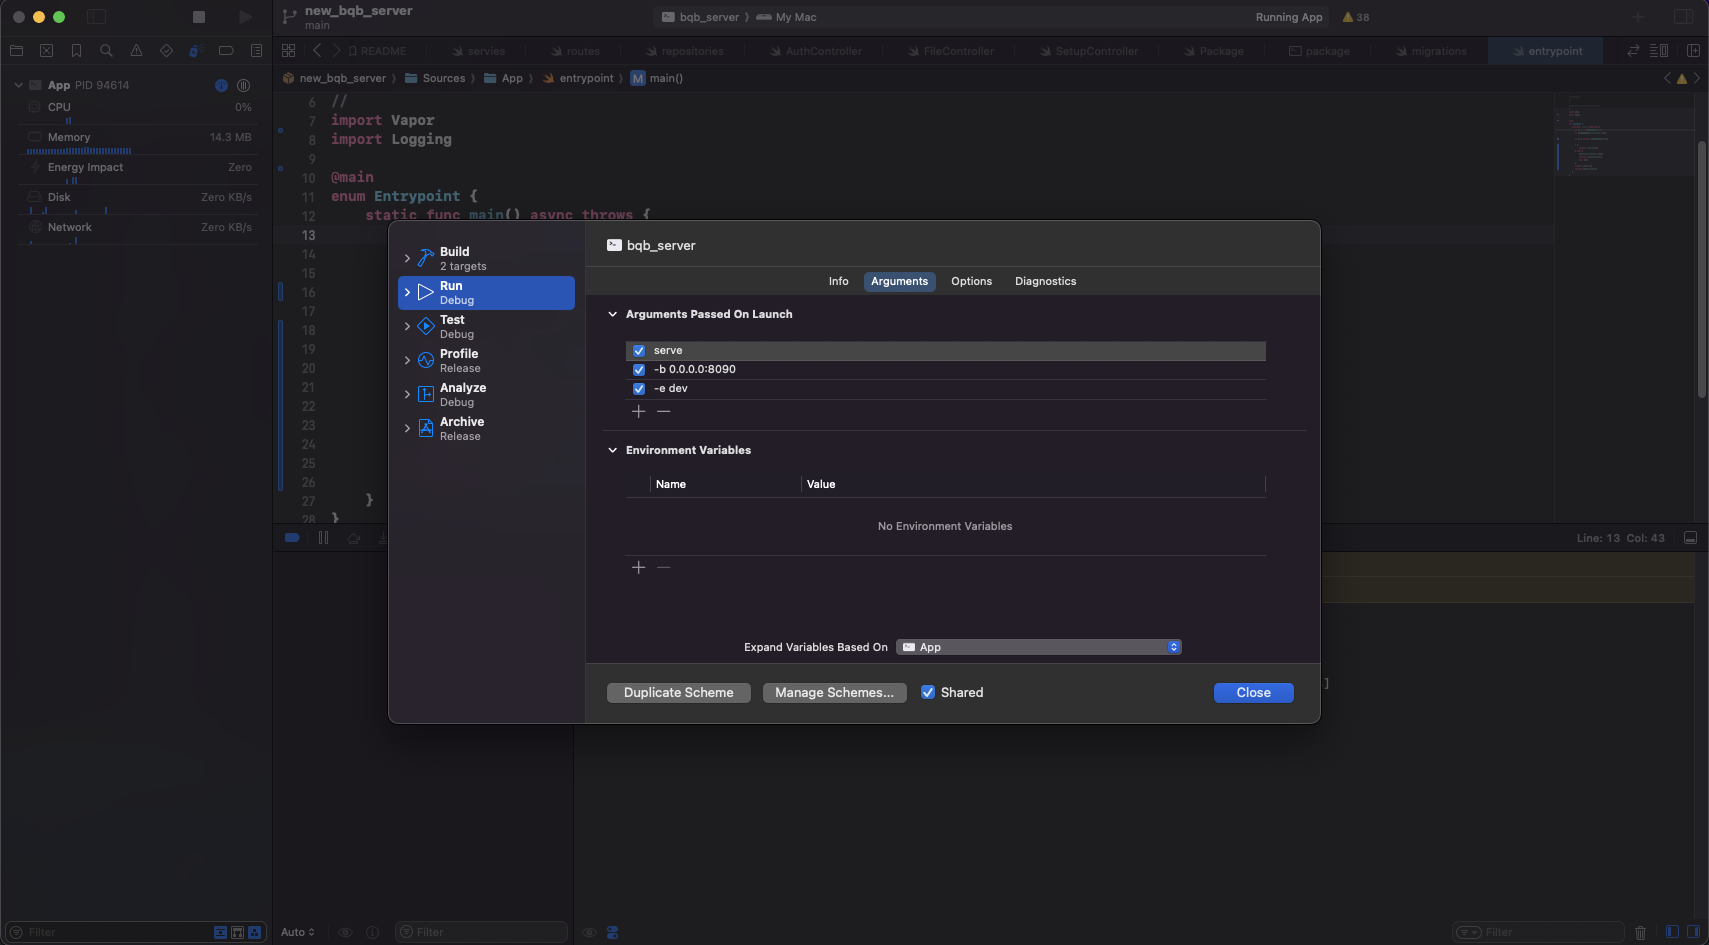Click the Run play button in toolbar
This screenshot has height=945, width=1709.
point(245,17)
